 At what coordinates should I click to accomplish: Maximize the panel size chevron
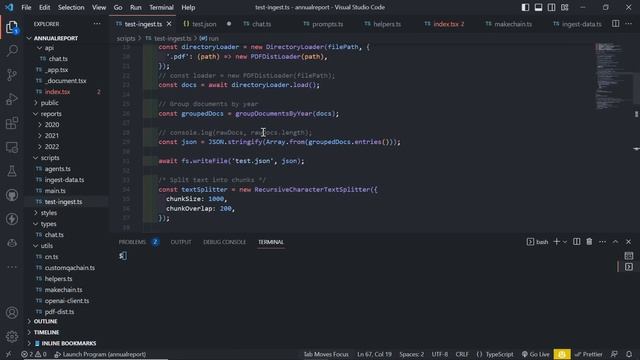615,242
